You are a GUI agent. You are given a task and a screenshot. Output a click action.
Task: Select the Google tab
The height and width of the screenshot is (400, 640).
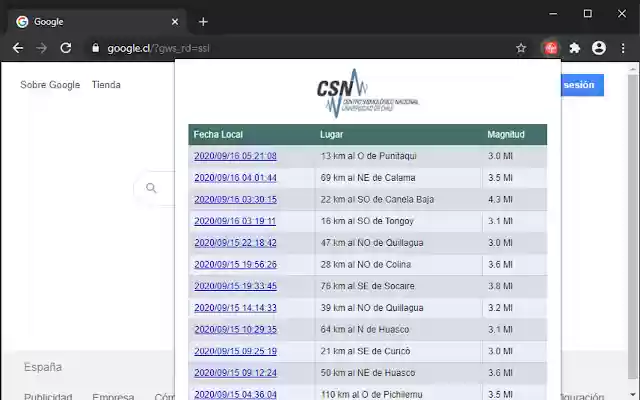click(97, 22)
